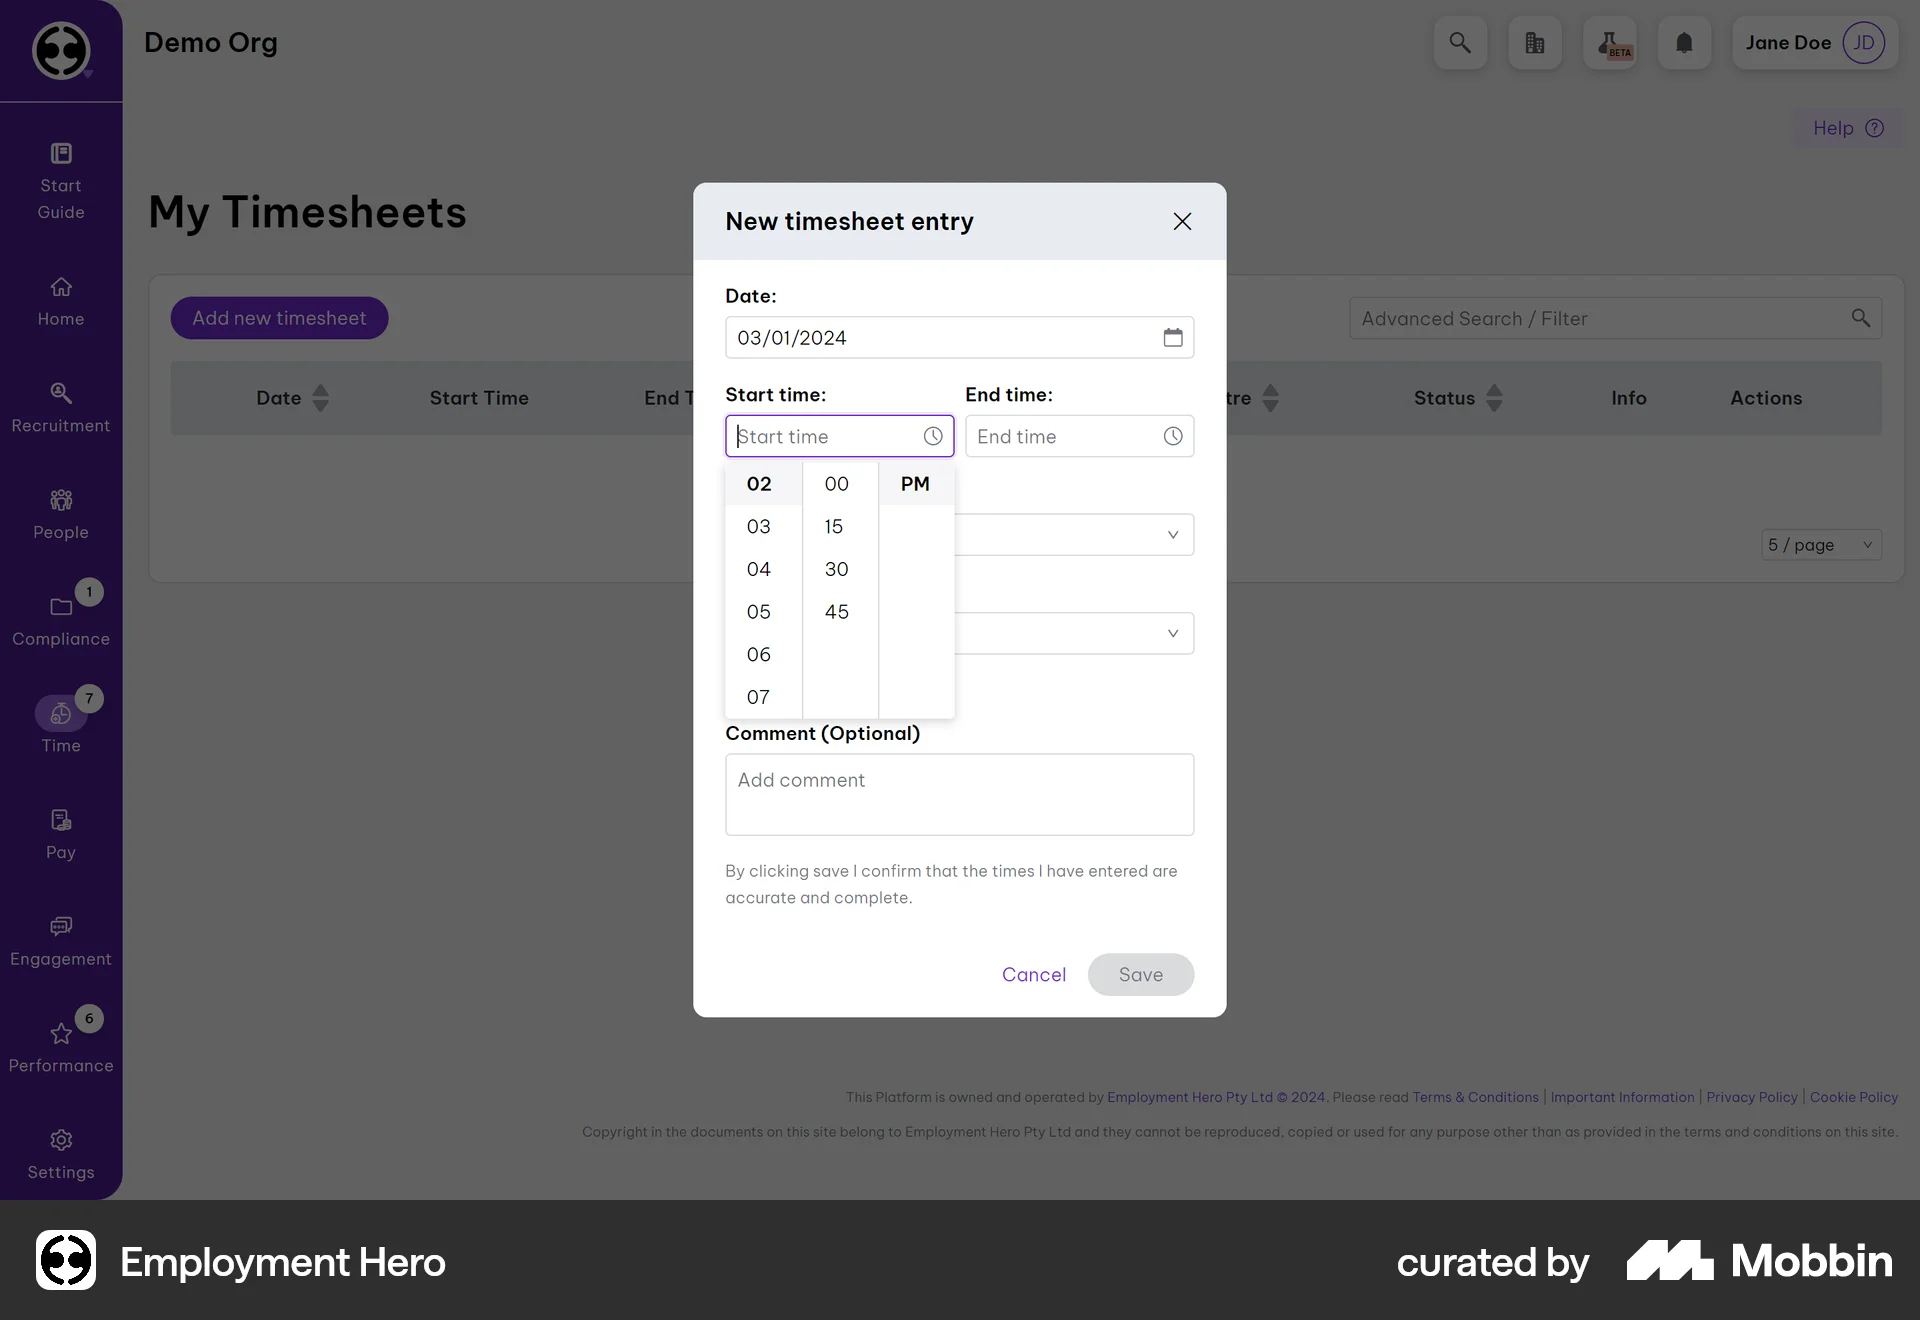Select the Home icon in the sidebar
The width and height of the screenshot is (1920, 1320).
point(60,287)
